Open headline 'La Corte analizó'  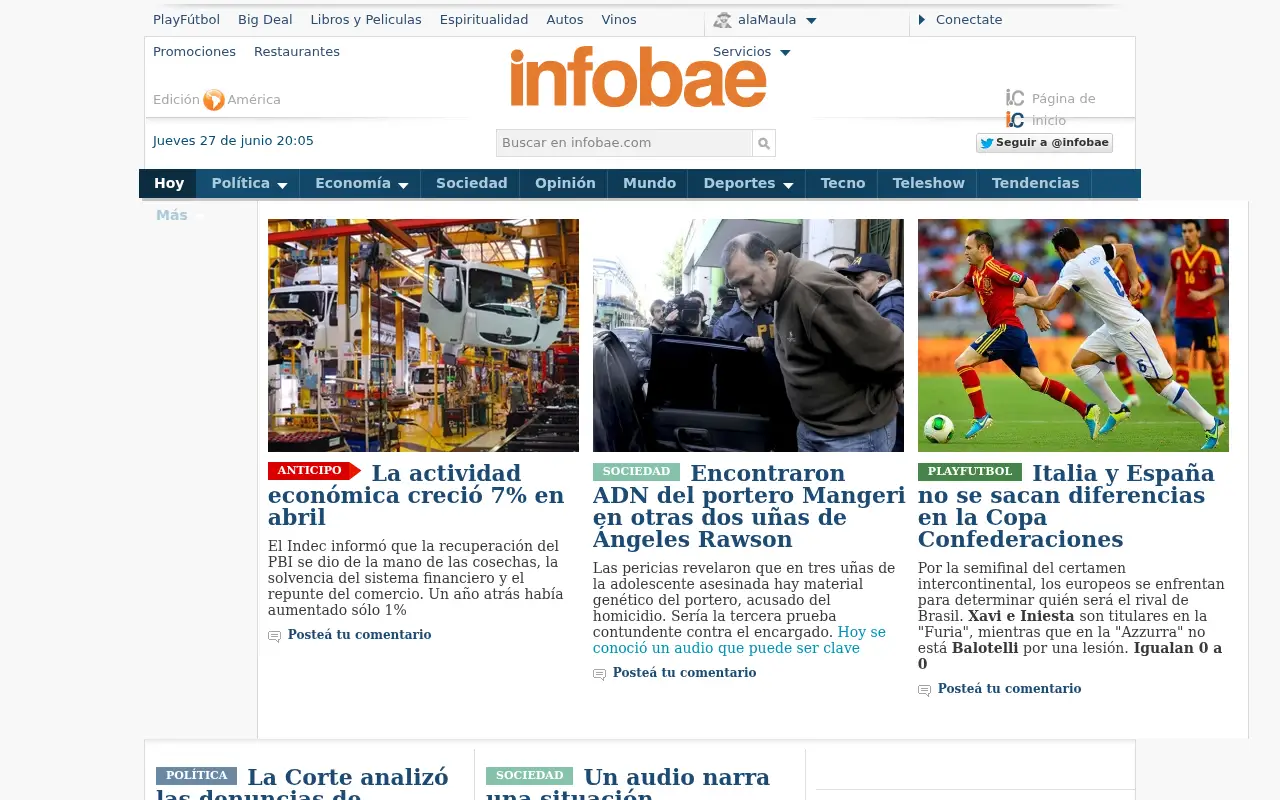pos(303,783)
